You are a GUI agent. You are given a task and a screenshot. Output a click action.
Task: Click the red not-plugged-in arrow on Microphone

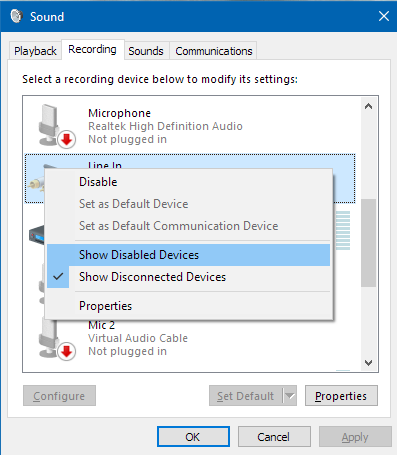67,139
